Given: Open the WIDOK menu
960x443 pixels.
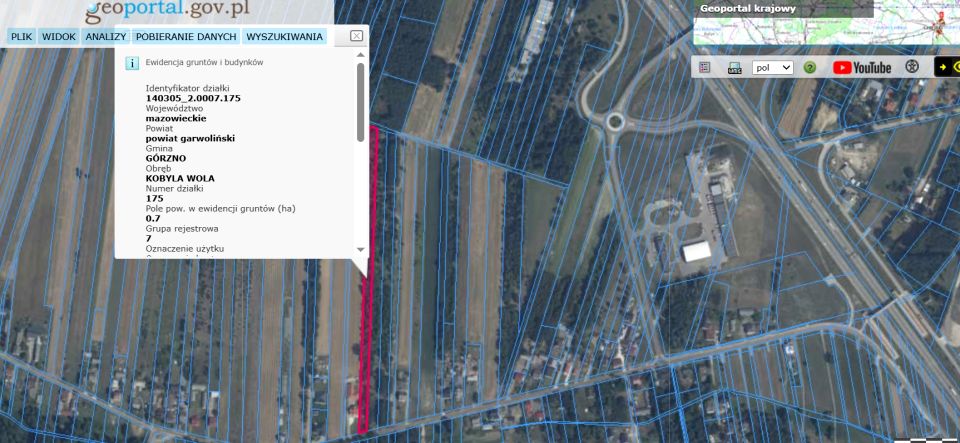Looking at the screenshot, I should (59, 37).
